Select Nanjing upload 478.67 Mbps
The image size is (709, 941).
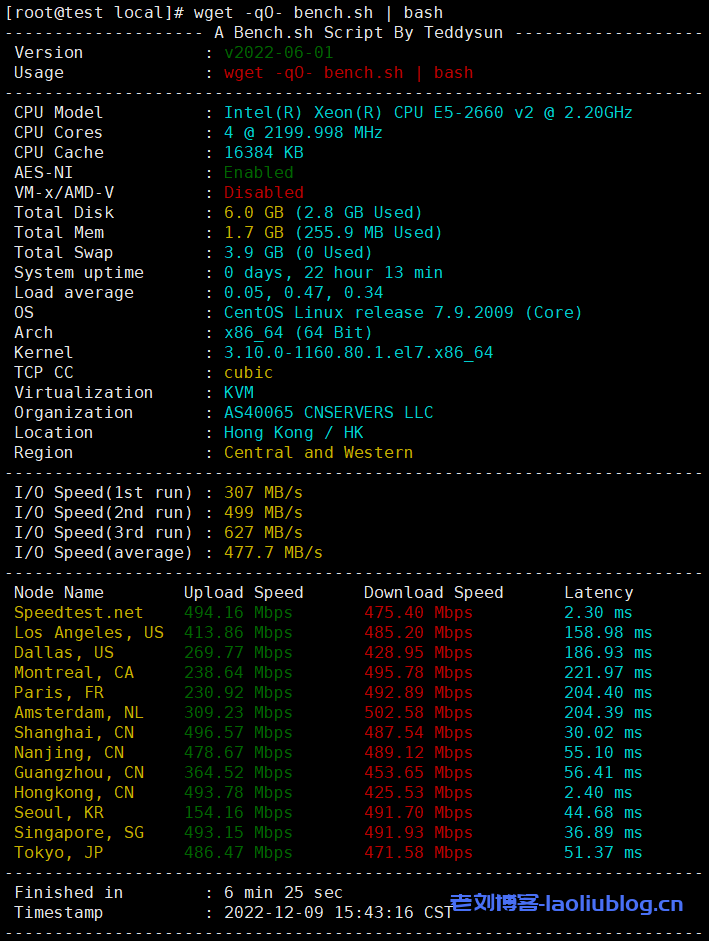pos(238,753)
